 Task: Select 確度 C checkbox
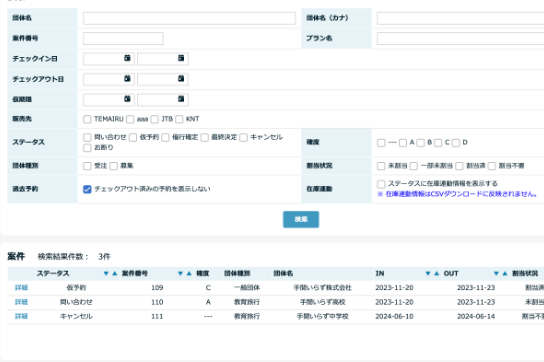tap(438, 143)
